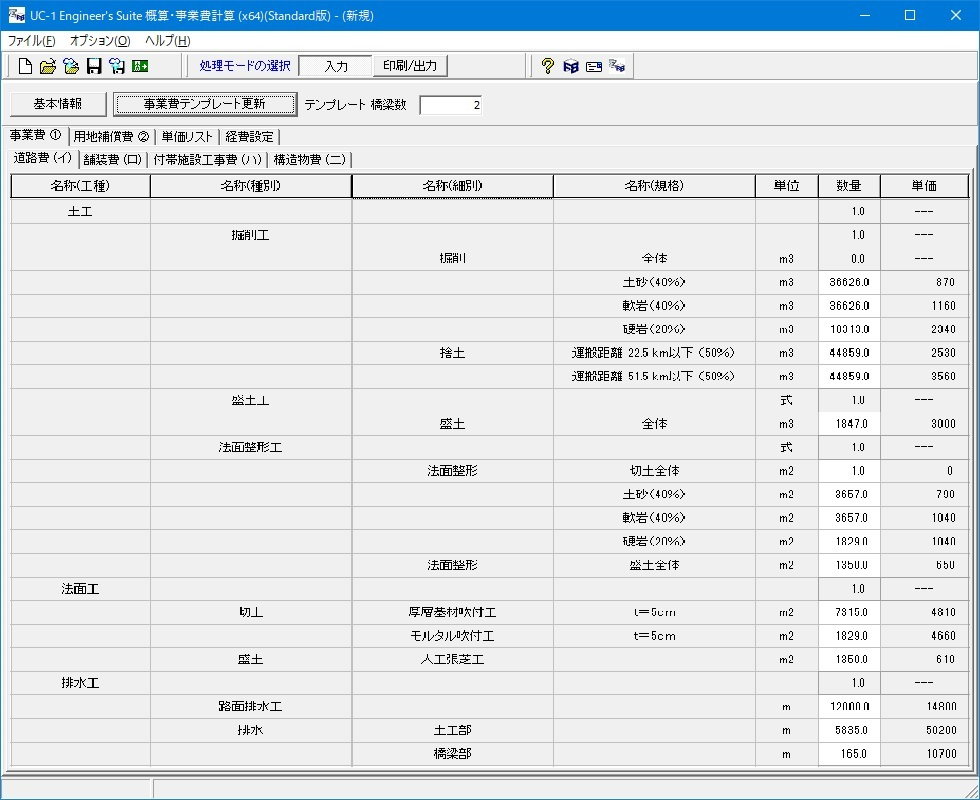Viewport: 980px width, 800px height.
Task: Click the 切土全体 cell
Action: [654, 471]
